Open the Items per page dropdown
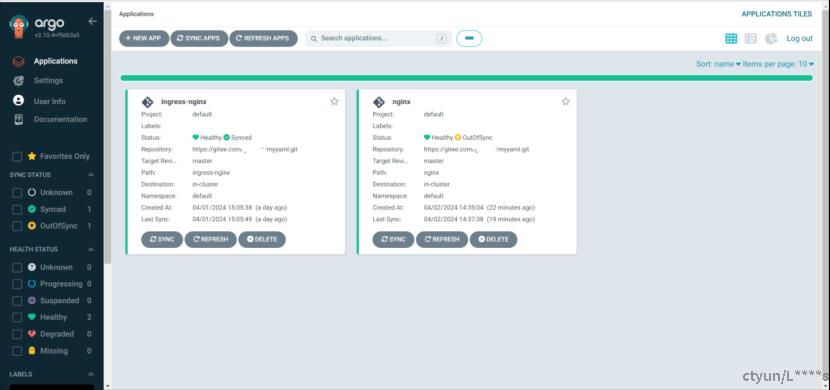Image resolution: width=830 pixels, height=390 pixels. click(778, 64)
